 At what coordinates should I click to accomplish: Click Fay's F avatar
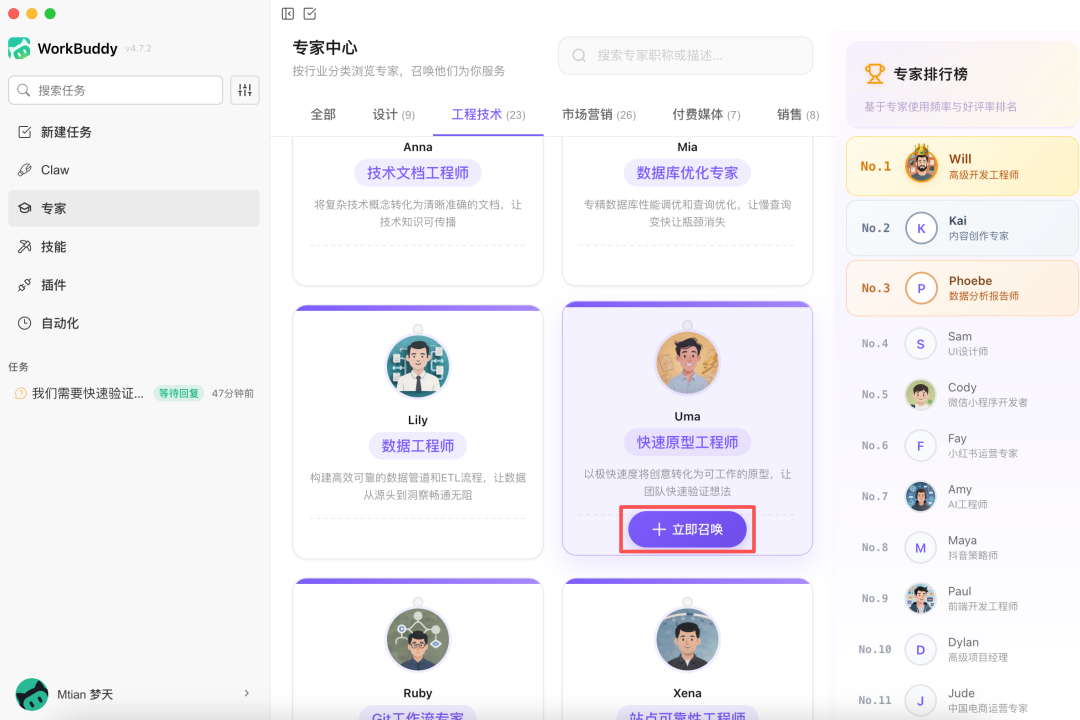pyautogui.click(x=920, y=446)
